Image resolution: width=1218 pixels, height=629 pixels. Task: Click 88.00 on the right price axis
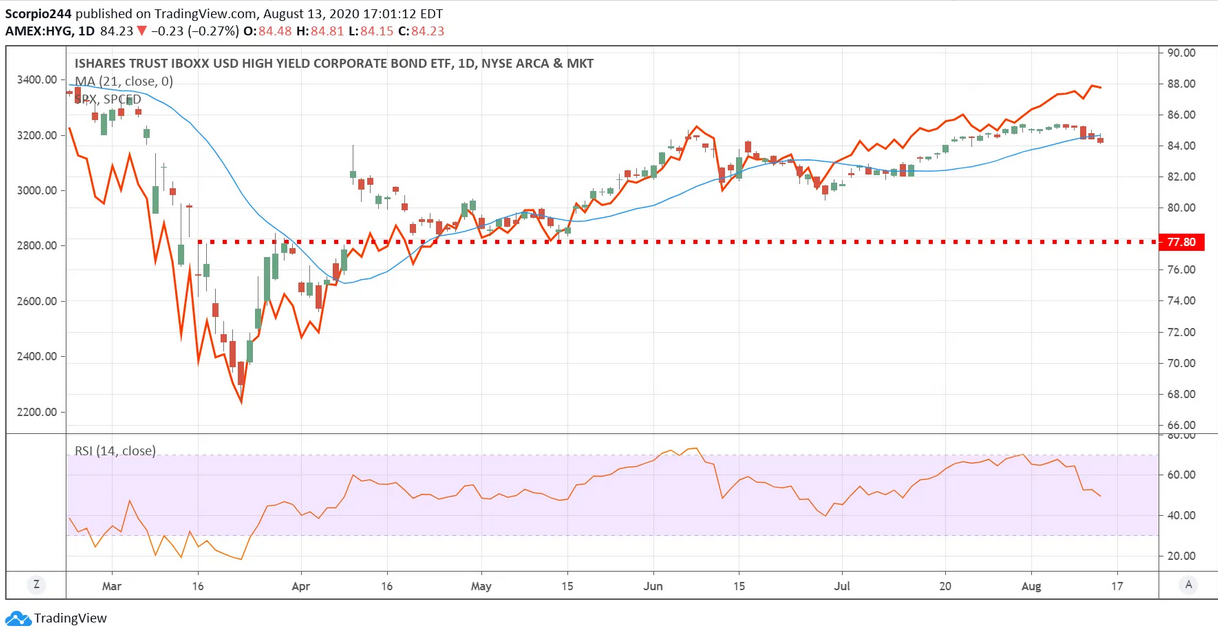point(1181,84)
